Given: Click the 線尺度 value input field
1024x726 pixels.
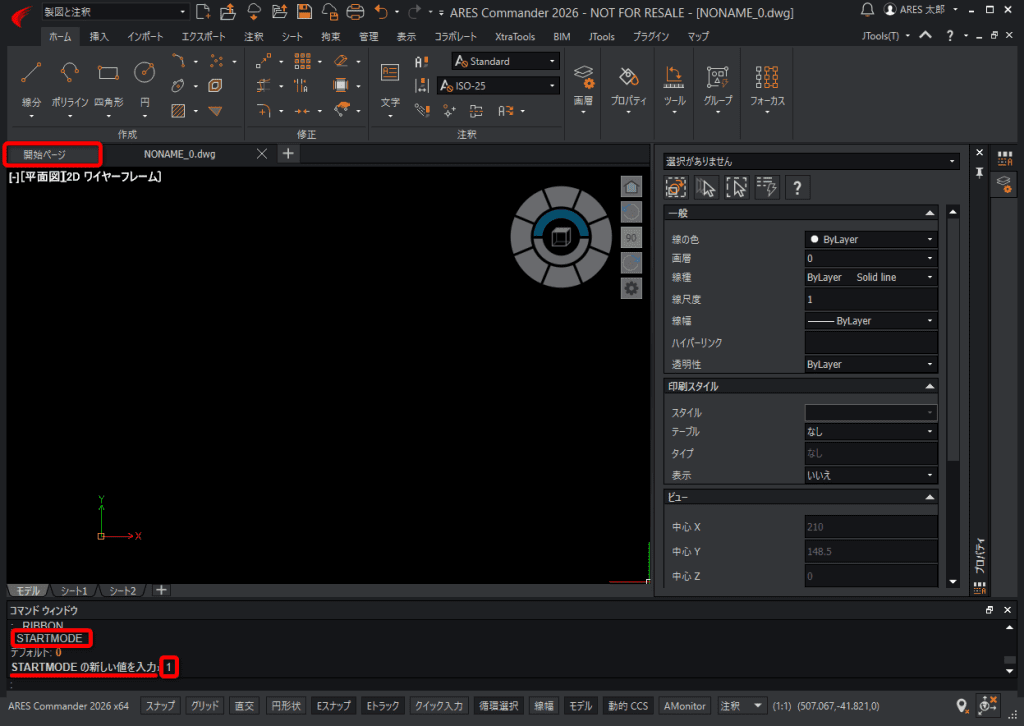Looking at the screenshot, I should [x=870, y=299].
